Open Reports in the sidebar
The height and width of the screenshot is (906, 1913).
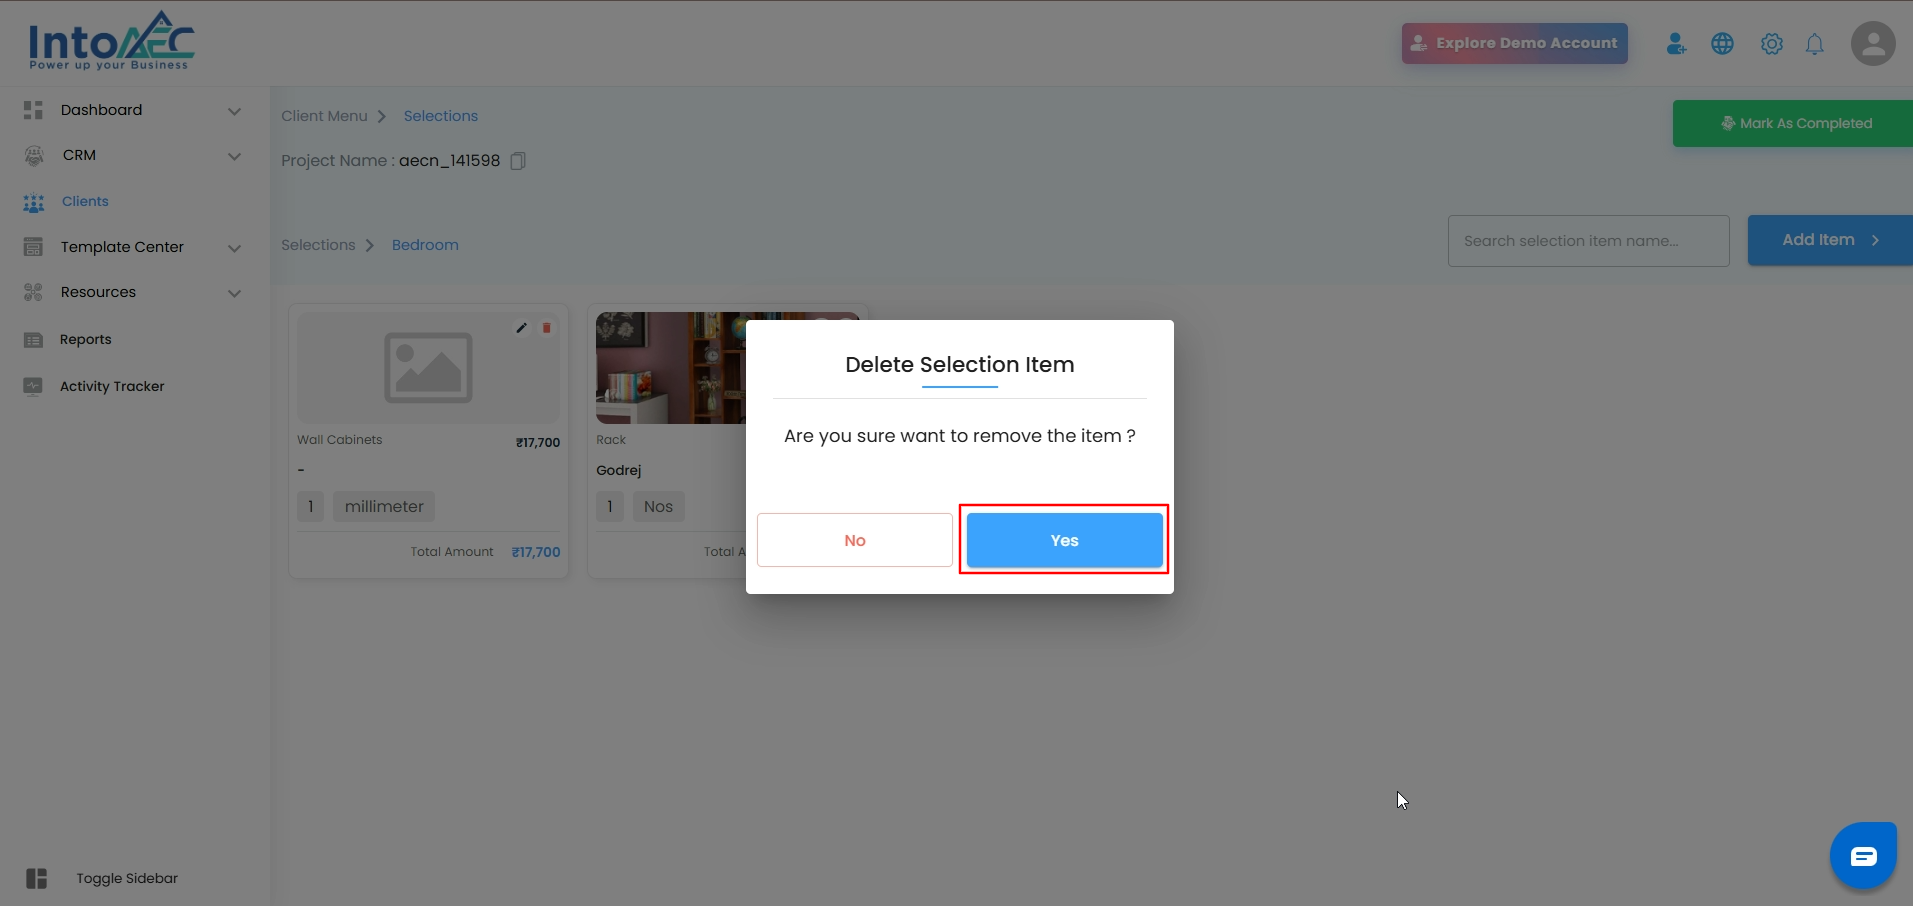coord(86,340)
